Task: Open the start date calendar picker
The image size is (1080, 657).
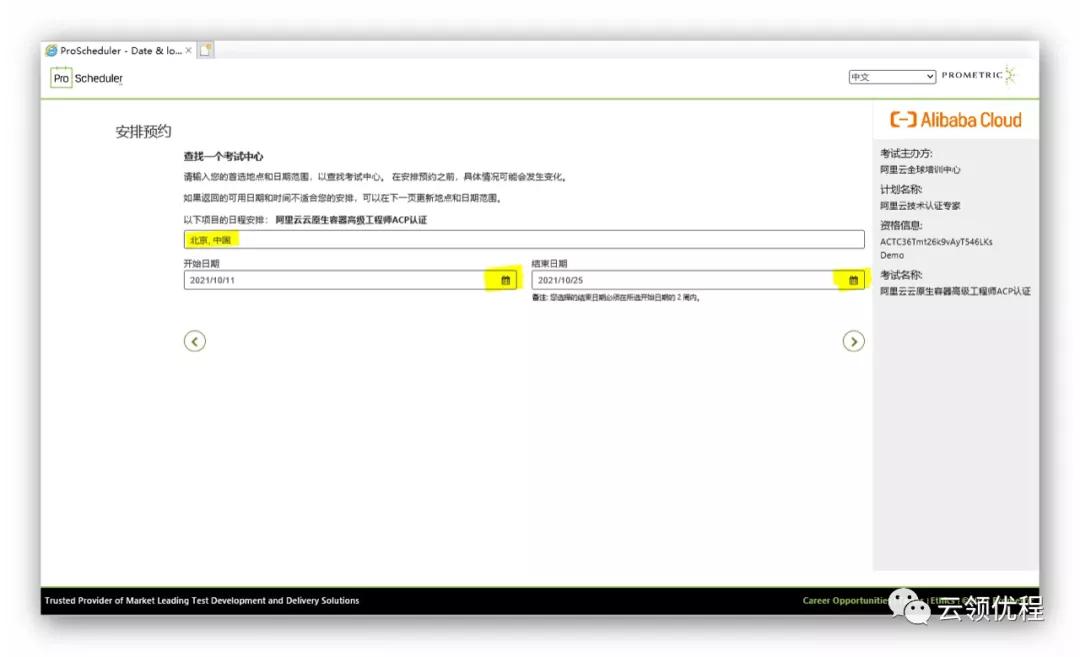Action: point(506,280)
